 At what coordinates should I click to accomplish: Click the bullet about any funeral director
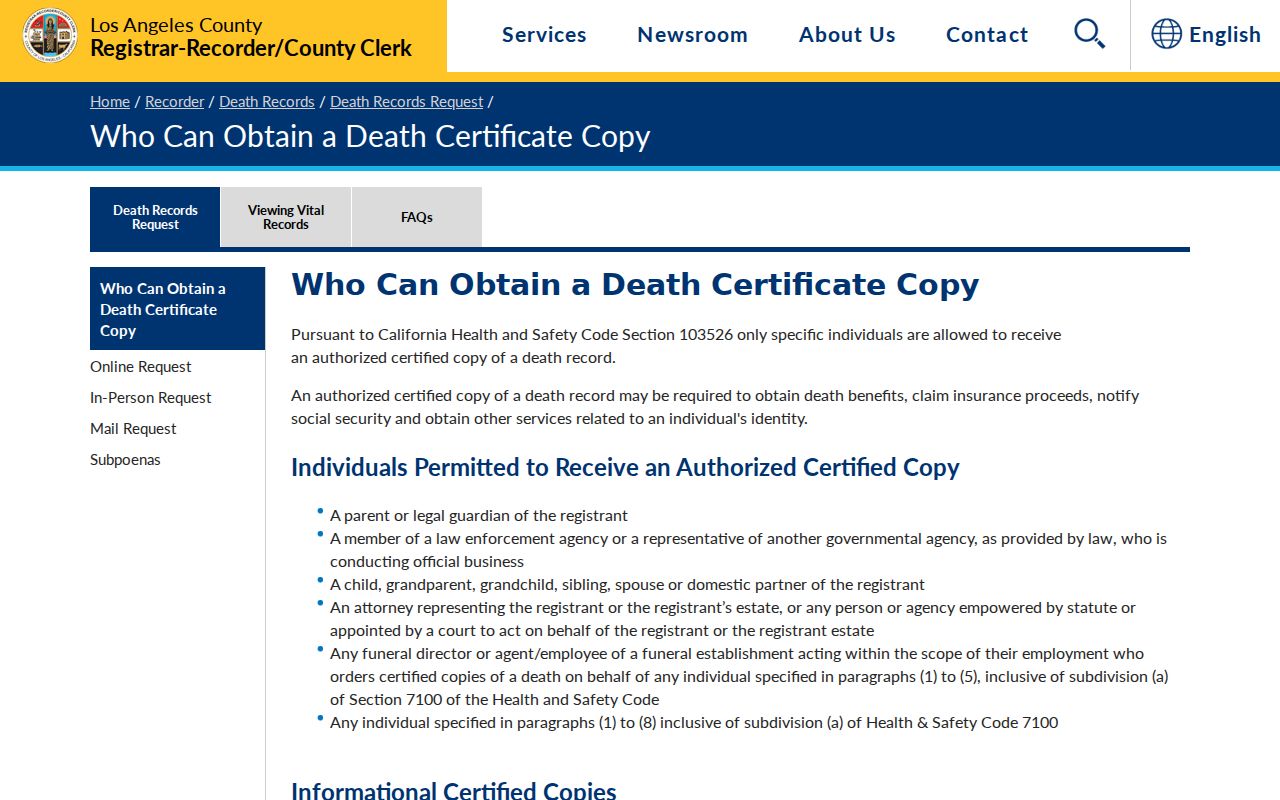(x=749, y=677)
